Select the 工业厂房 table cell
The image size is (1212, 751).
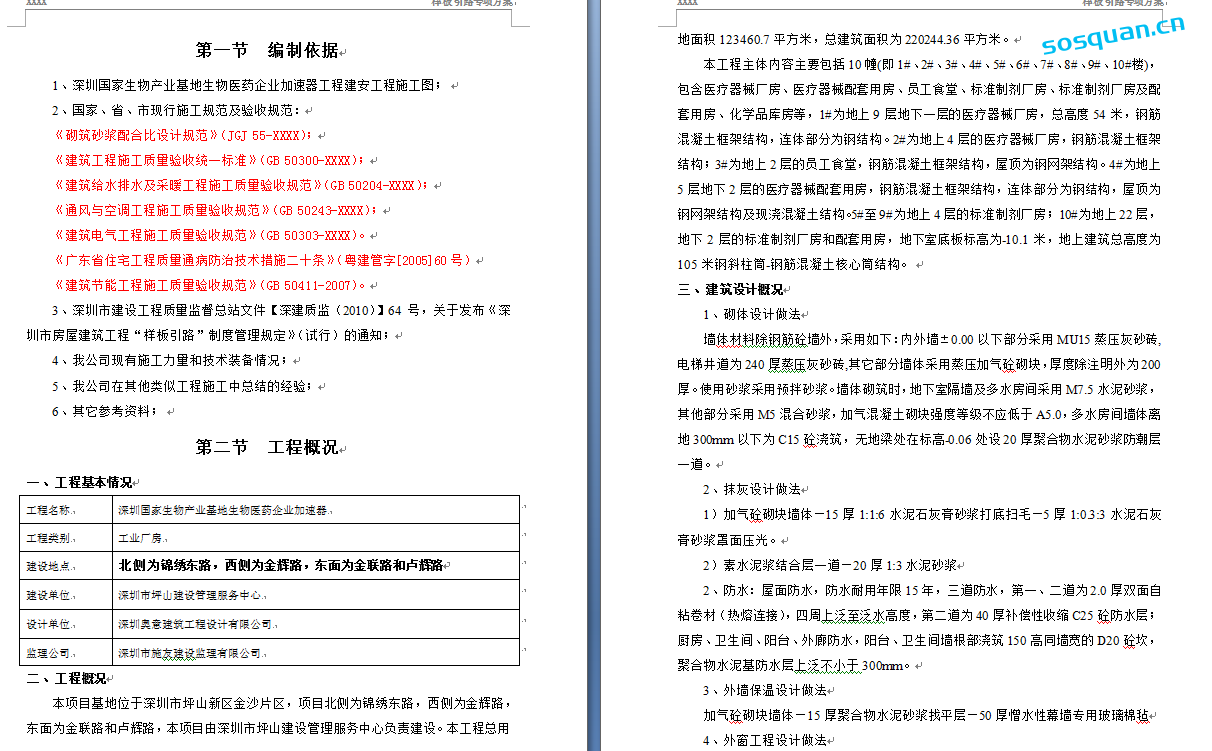tap(140, 538)
